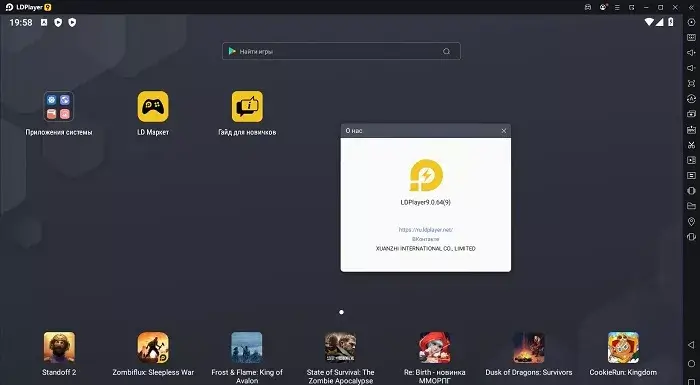Open multi-instance manager icon in sidebar
This screenshot has width=700, height=385.
pyautogui.click(x=692, y=114)
